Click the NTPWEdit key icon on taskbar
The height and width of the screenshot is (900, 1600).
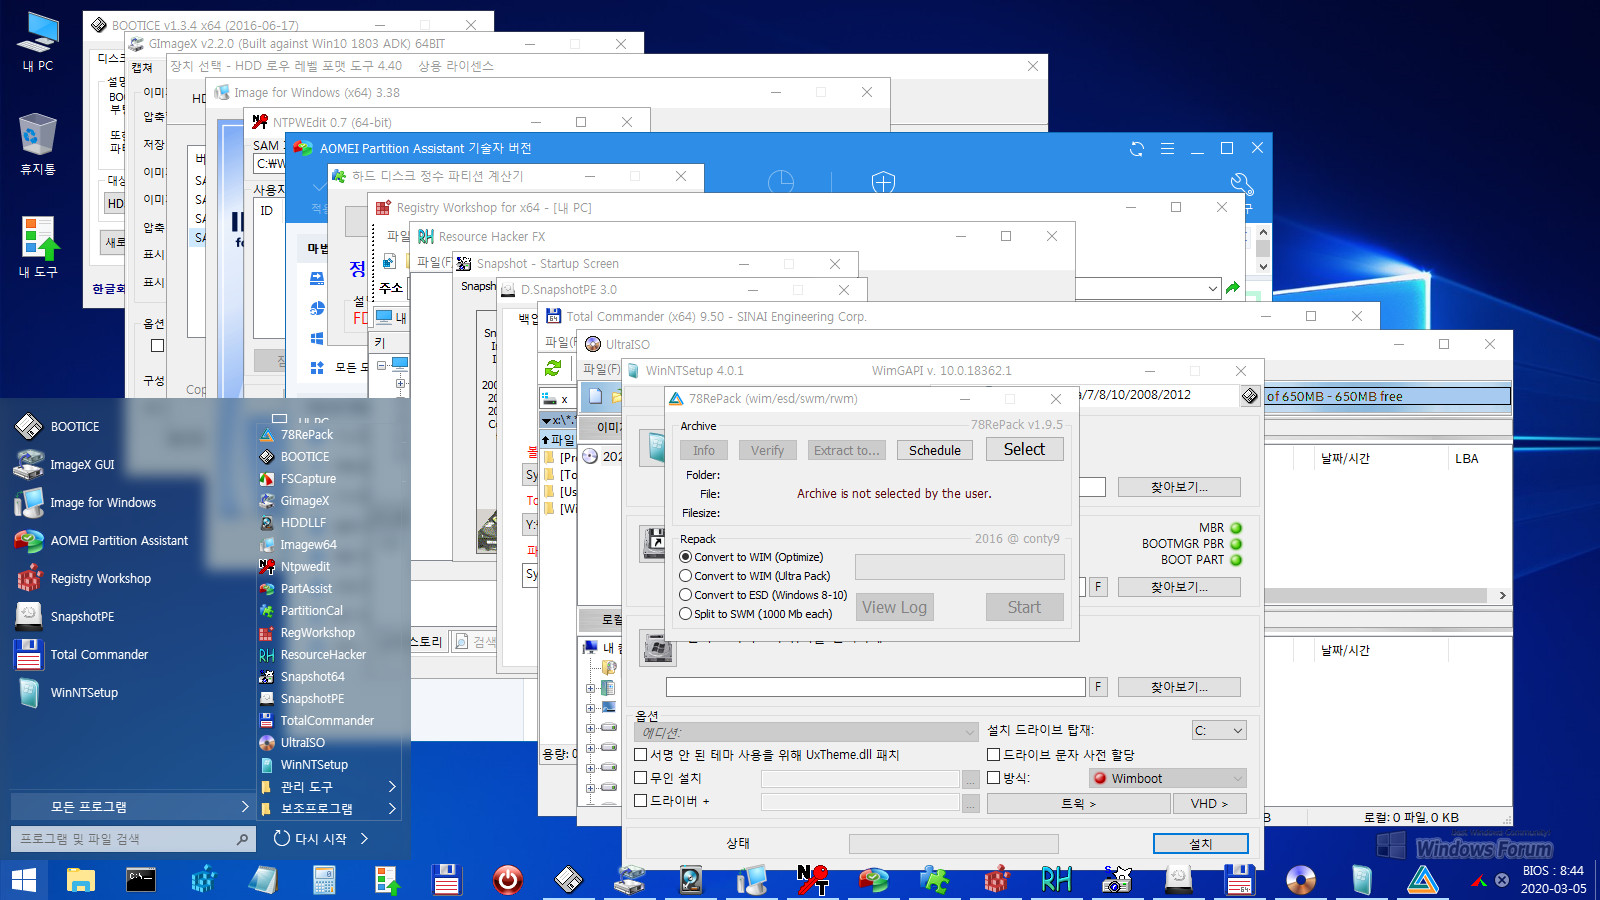click(813, 880)
